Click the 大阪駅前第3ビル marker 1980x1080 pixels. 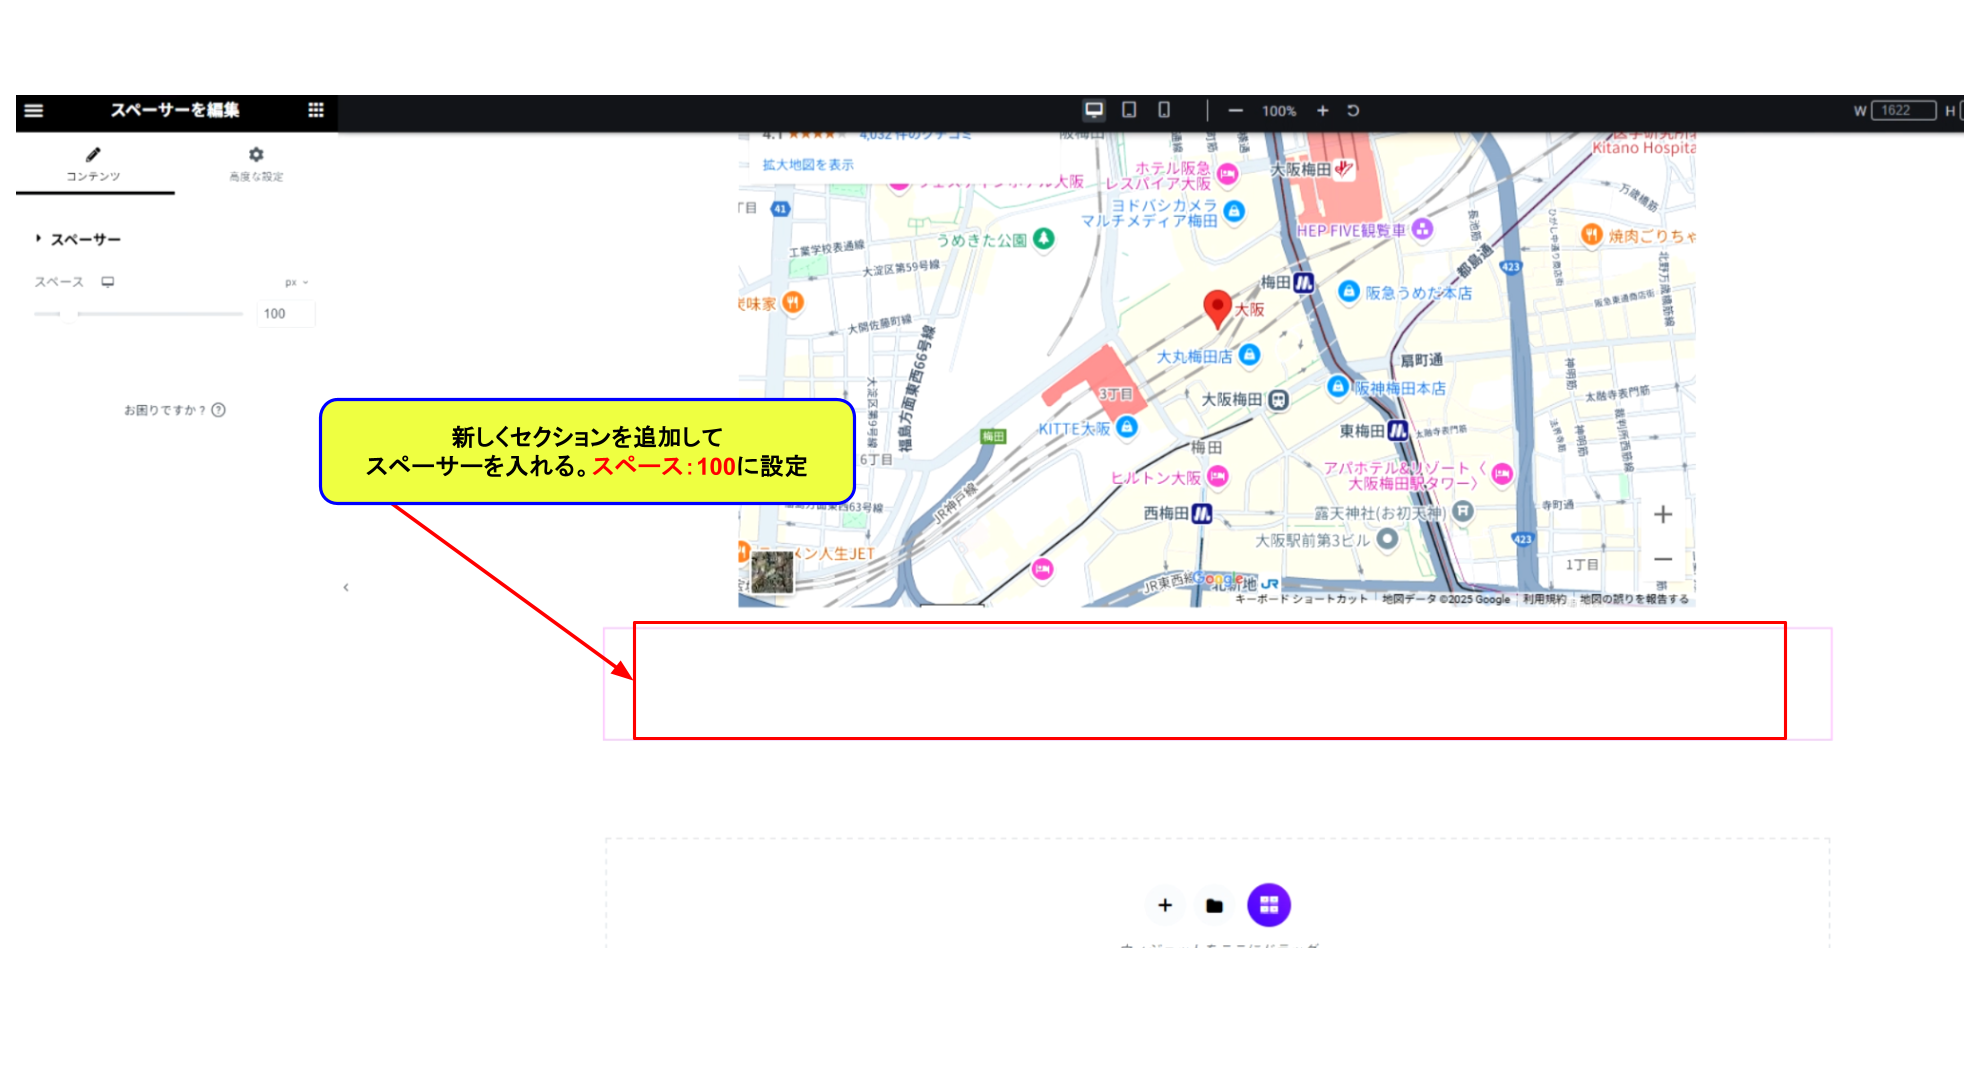pos(1387,538)
